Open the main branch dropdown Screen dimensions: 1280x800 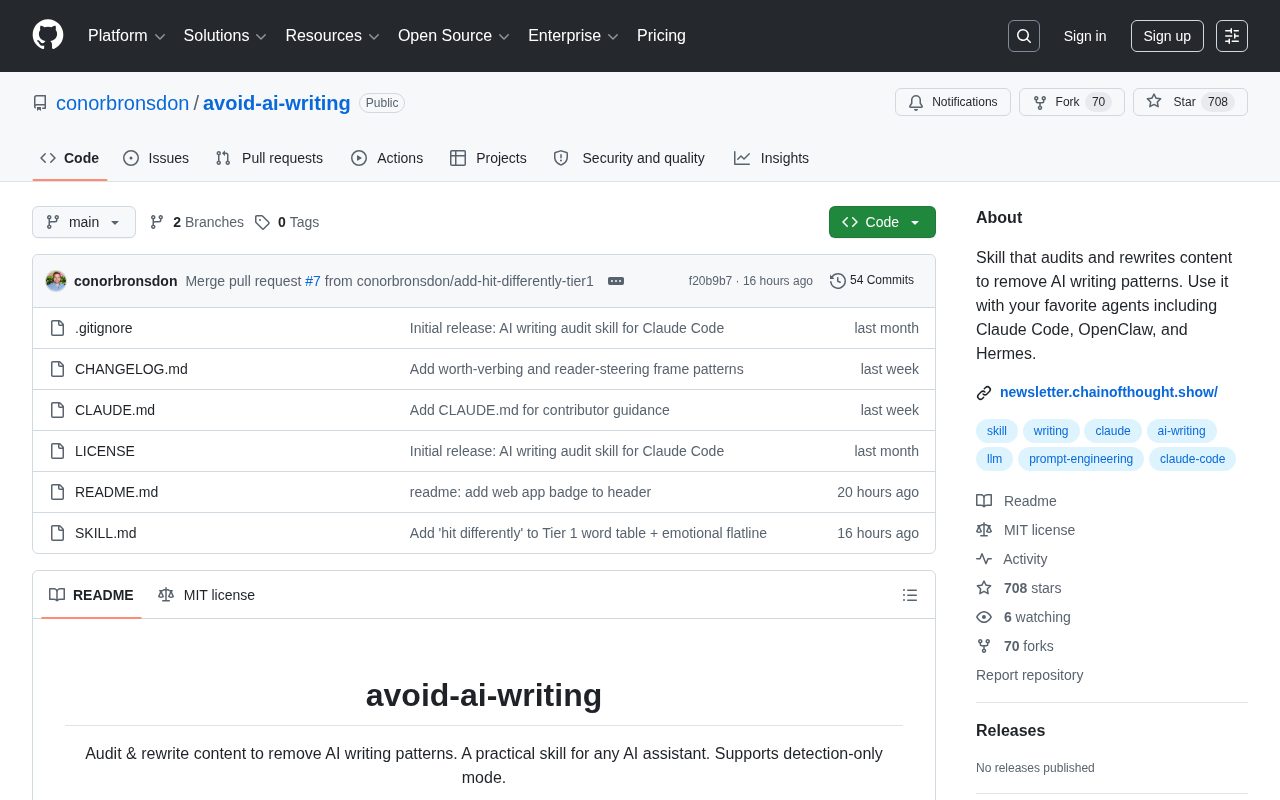point(84,222)
